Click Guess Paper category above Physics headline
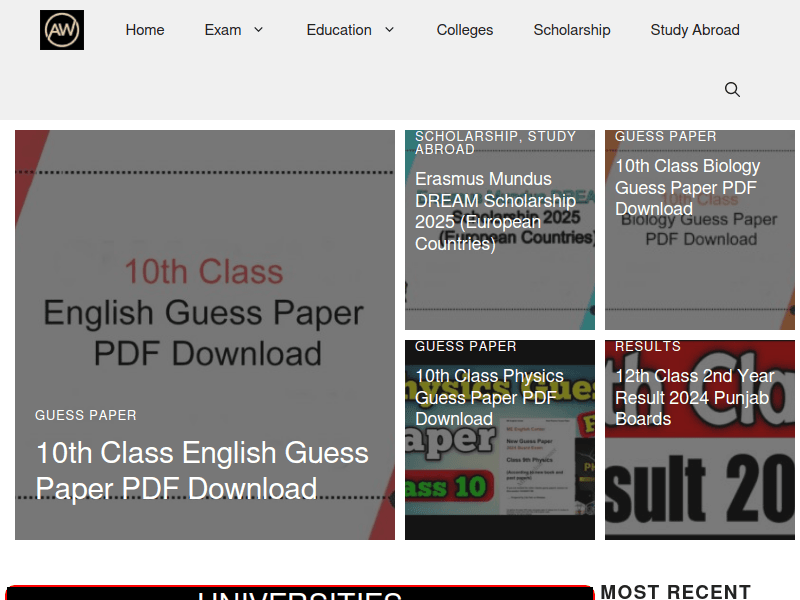This screenshot has width=800, height=600. 465,346
